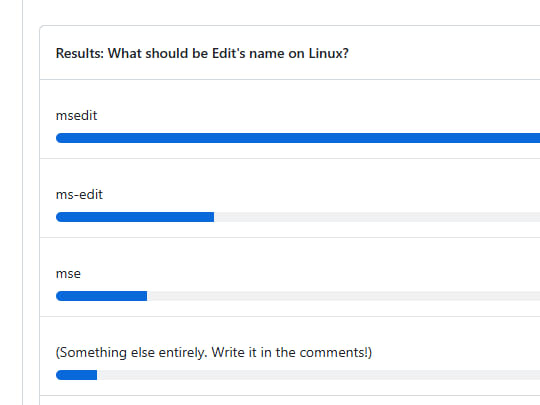The width and height of the screenshot is (540, 405).
Task: Click gray unfilled part of 'Something else' bar
Action: (319, 375)
